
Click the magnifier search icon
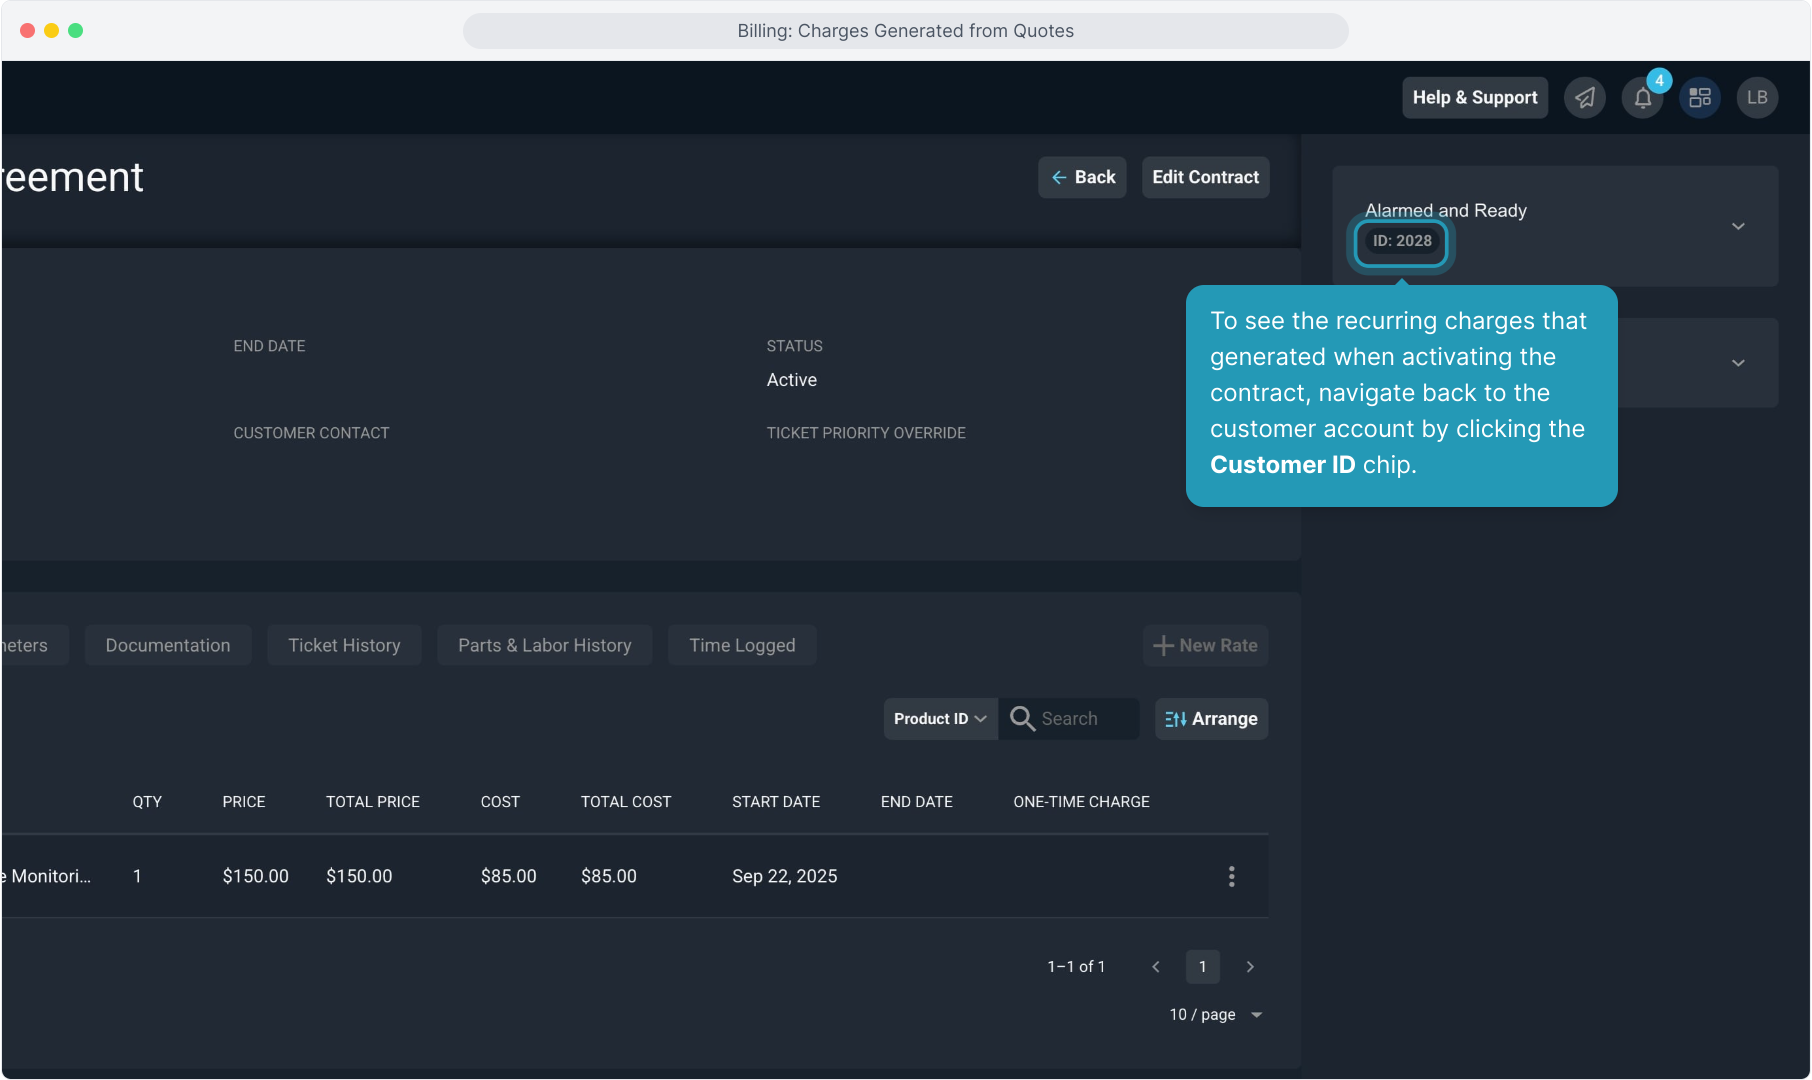click(x=1021, y=719)
